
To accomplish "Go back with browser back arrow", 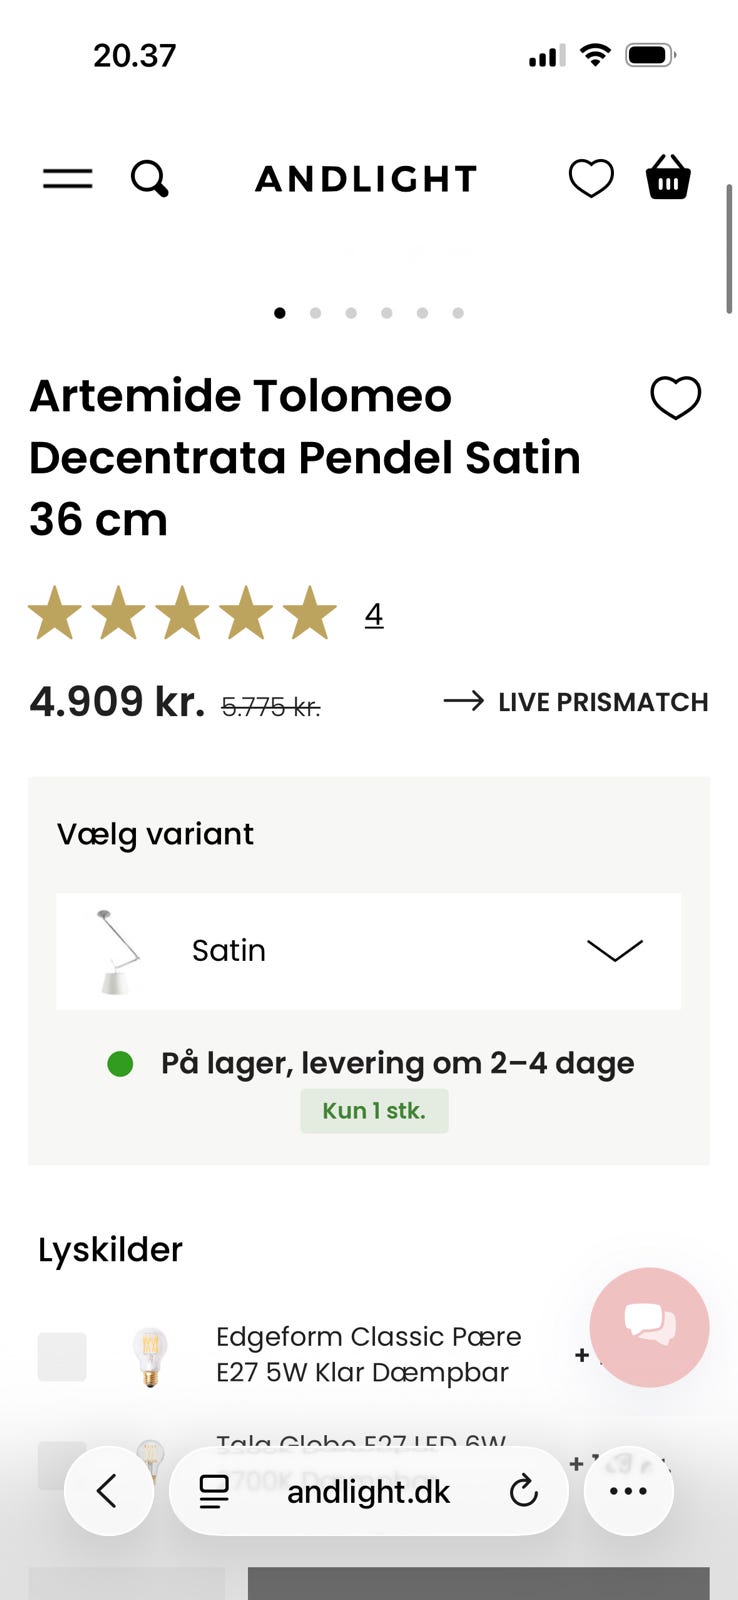I will 108,1491.
